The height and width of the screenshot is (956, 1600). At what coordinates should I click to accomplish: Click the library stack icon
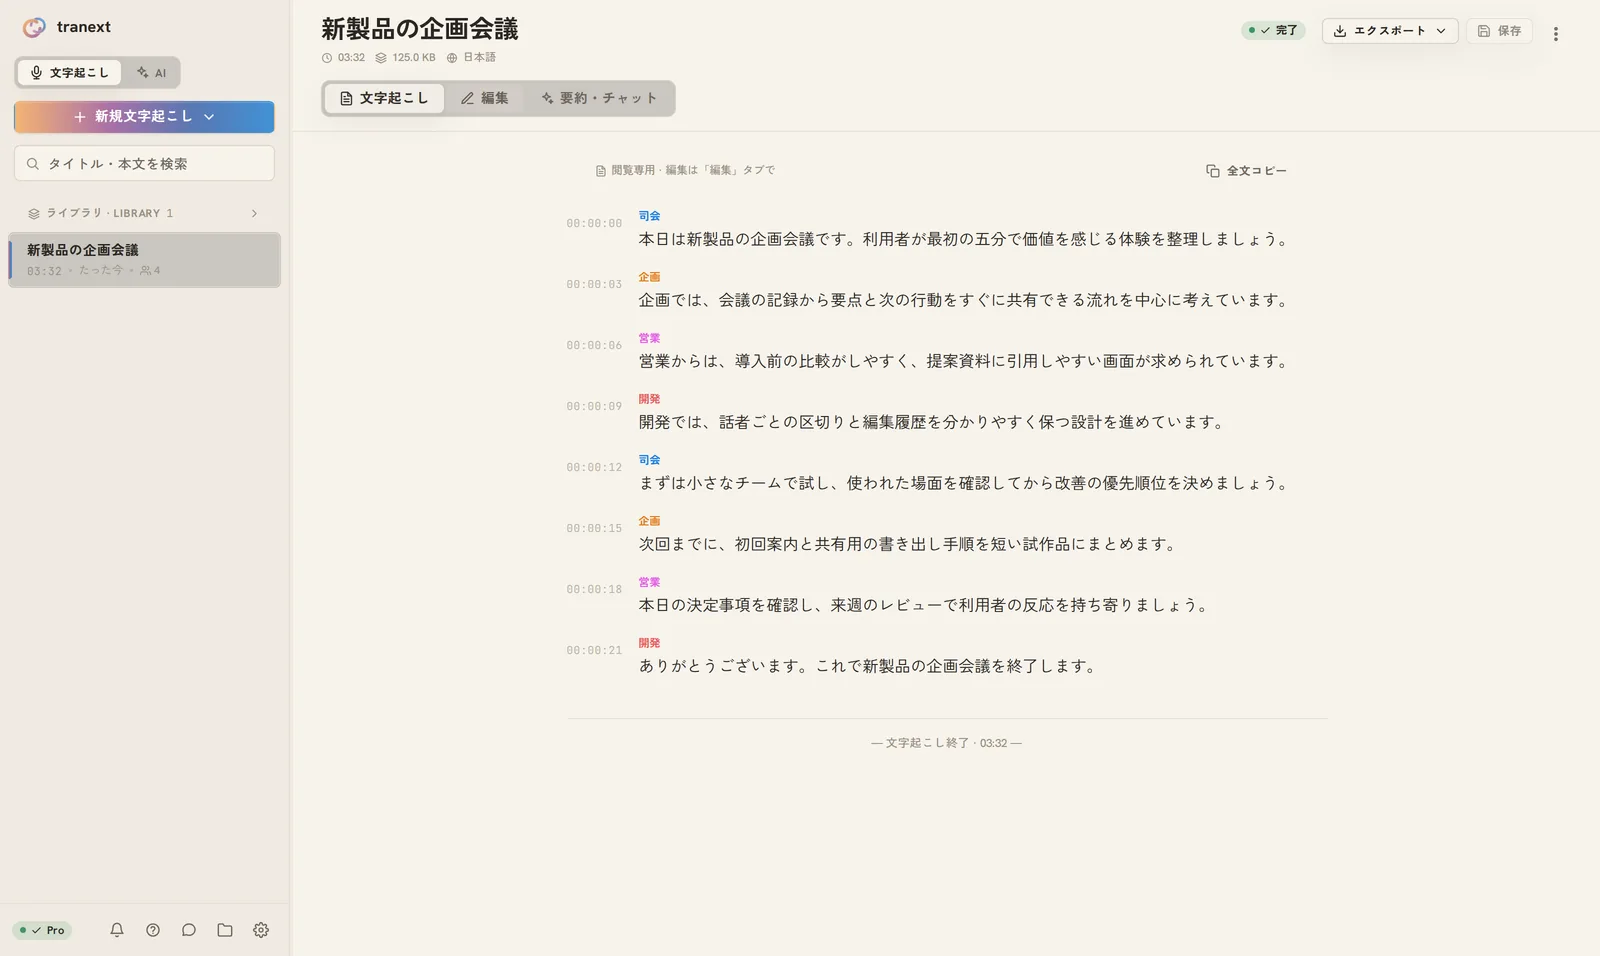34,213
